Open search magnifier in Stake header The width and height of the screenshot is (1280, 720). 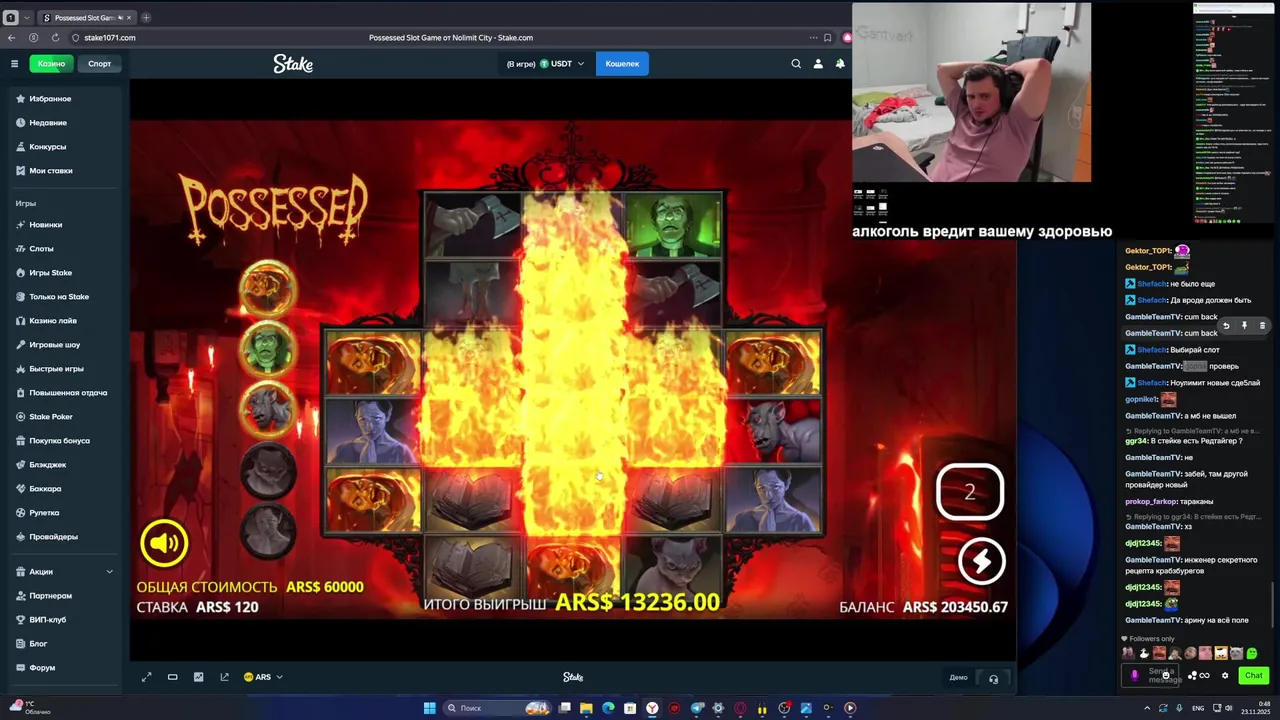click(x=796, y=64)
